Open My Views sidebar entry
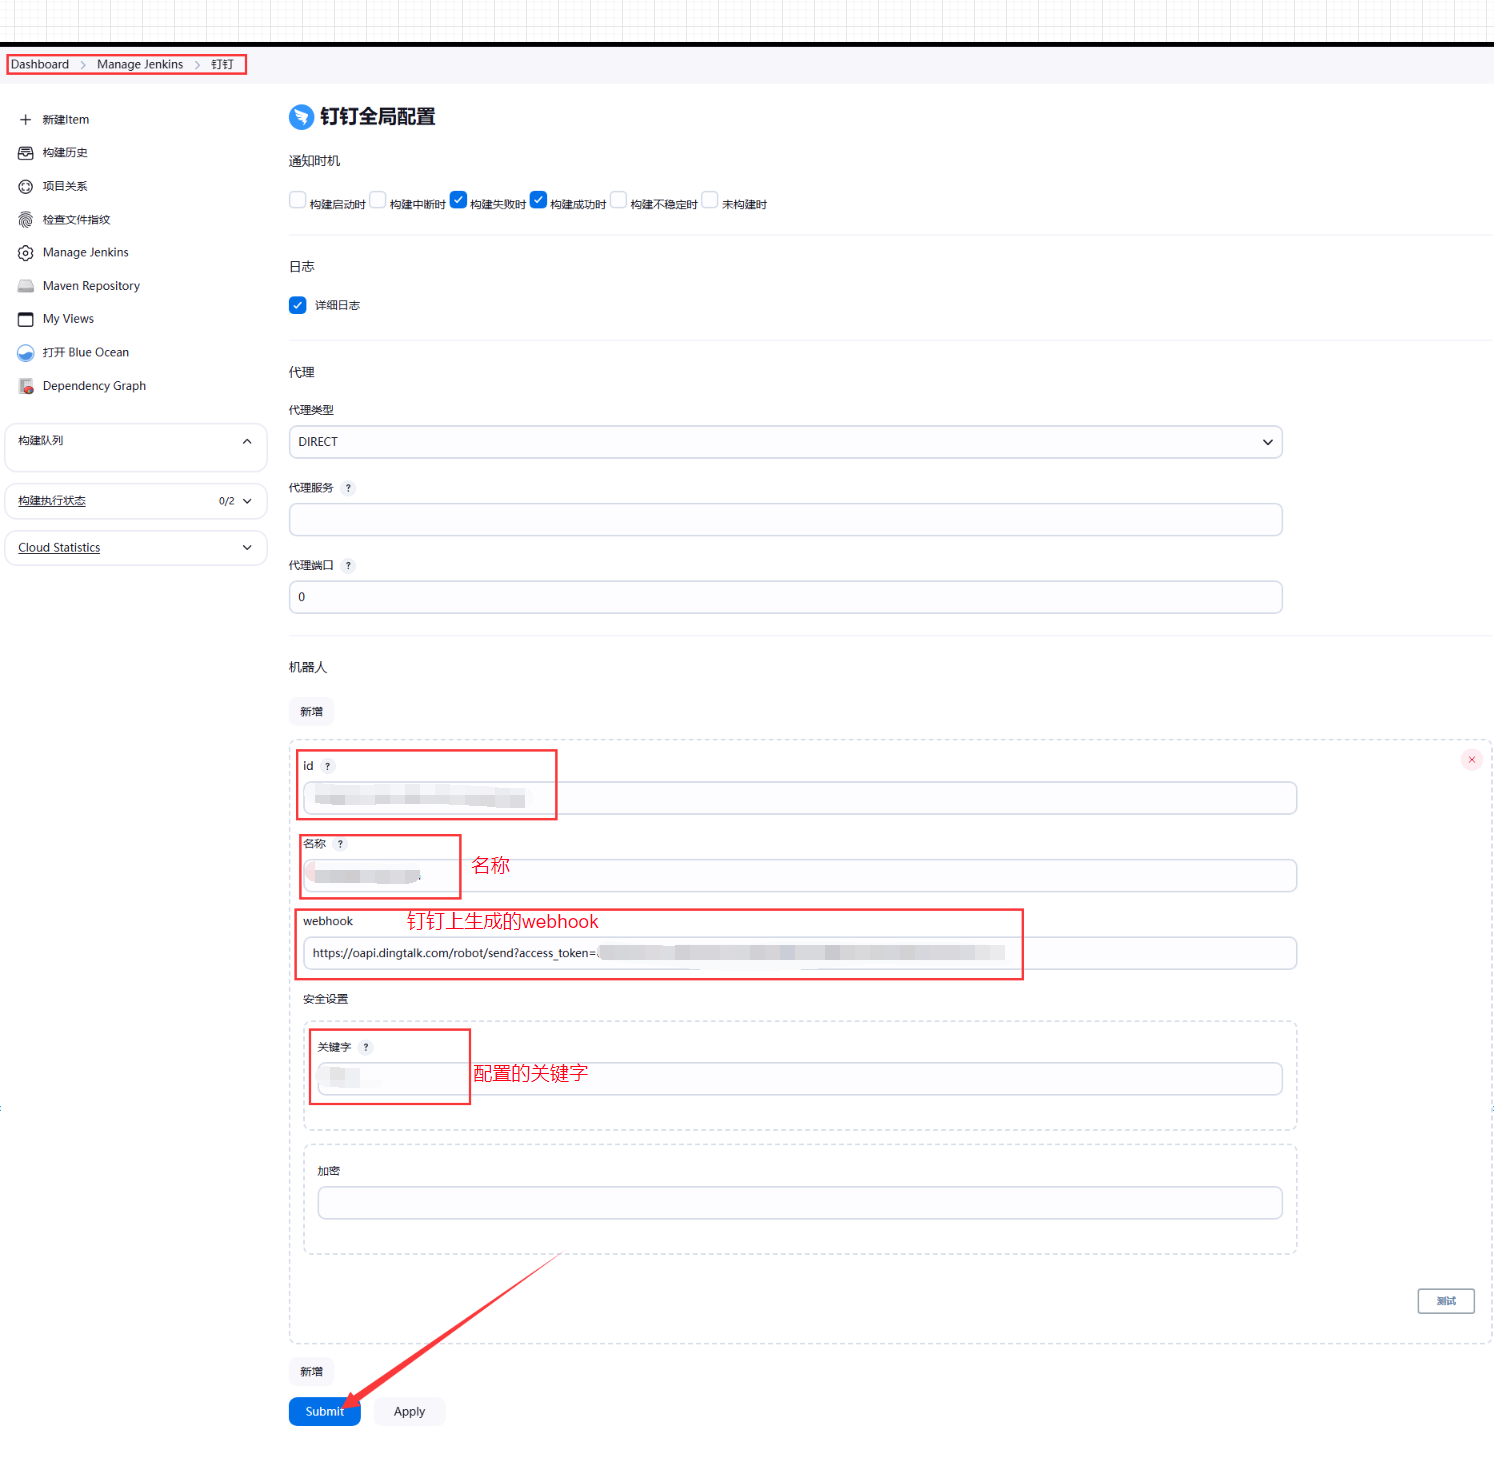Image resolution: width=1494 pixels, height=1457 pixels. click(x=68, y=319)
